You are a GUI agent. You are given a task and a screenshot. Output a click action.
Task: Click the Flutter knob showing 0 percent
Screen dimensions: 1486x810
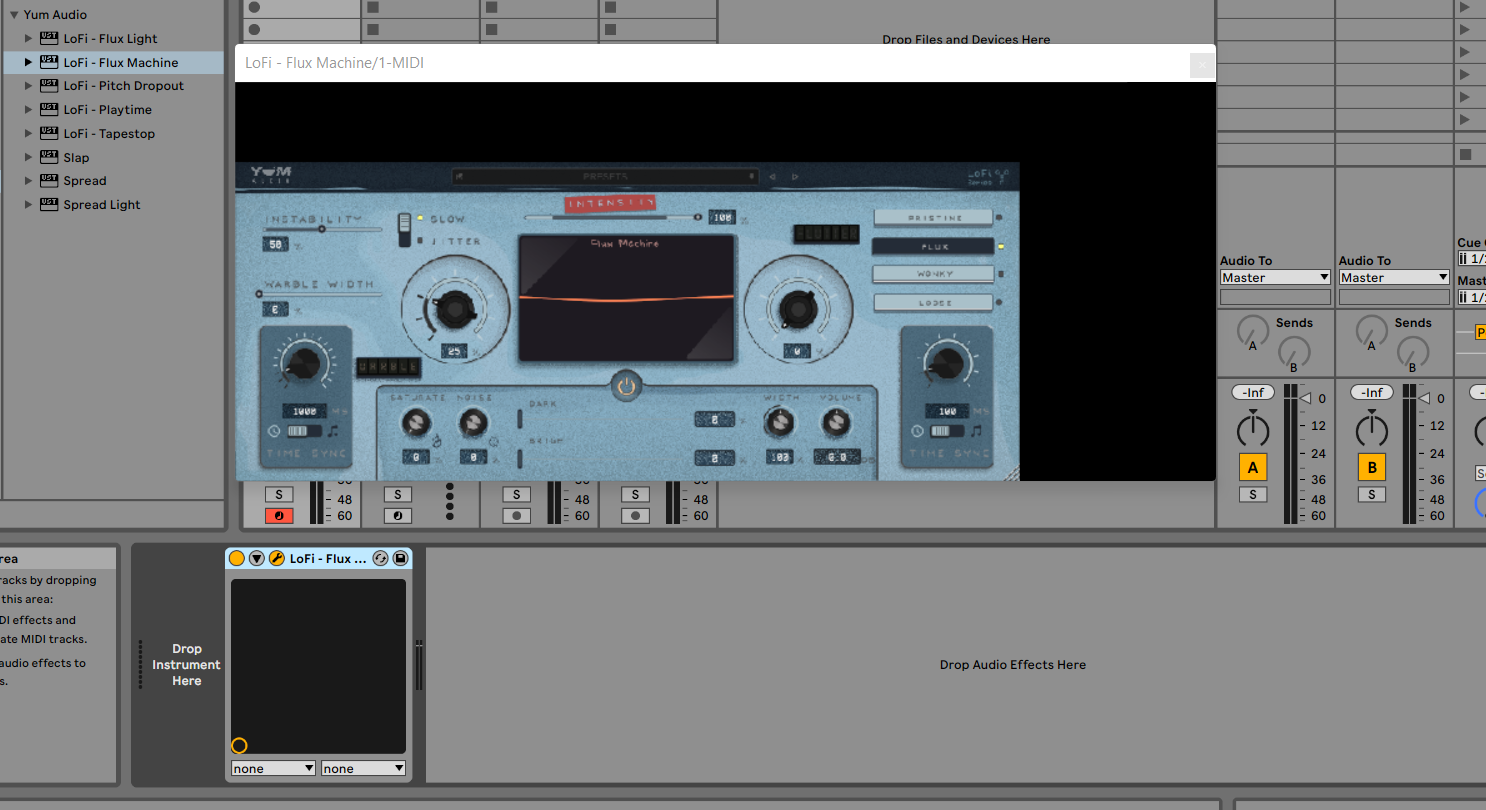797,307
